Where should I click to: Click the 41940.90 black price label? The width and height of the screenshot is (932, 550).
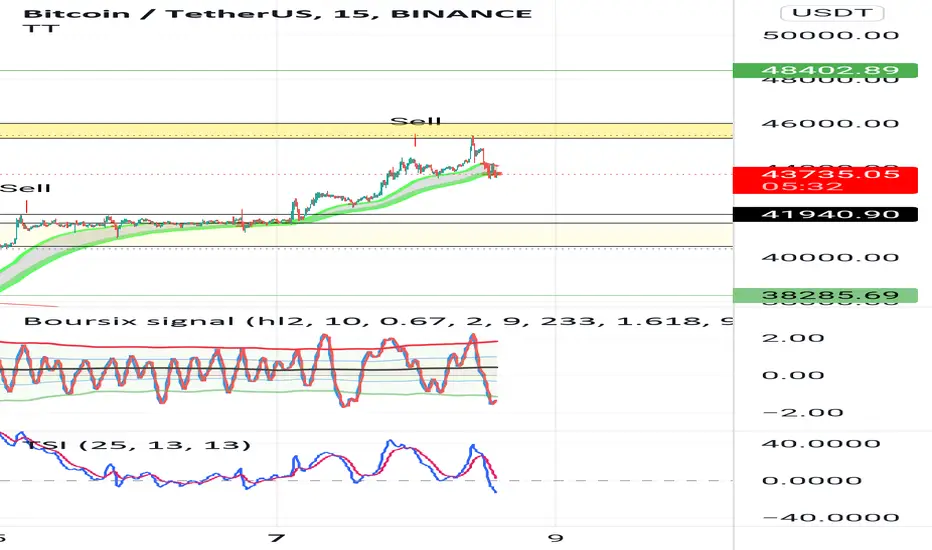point(825,214)
